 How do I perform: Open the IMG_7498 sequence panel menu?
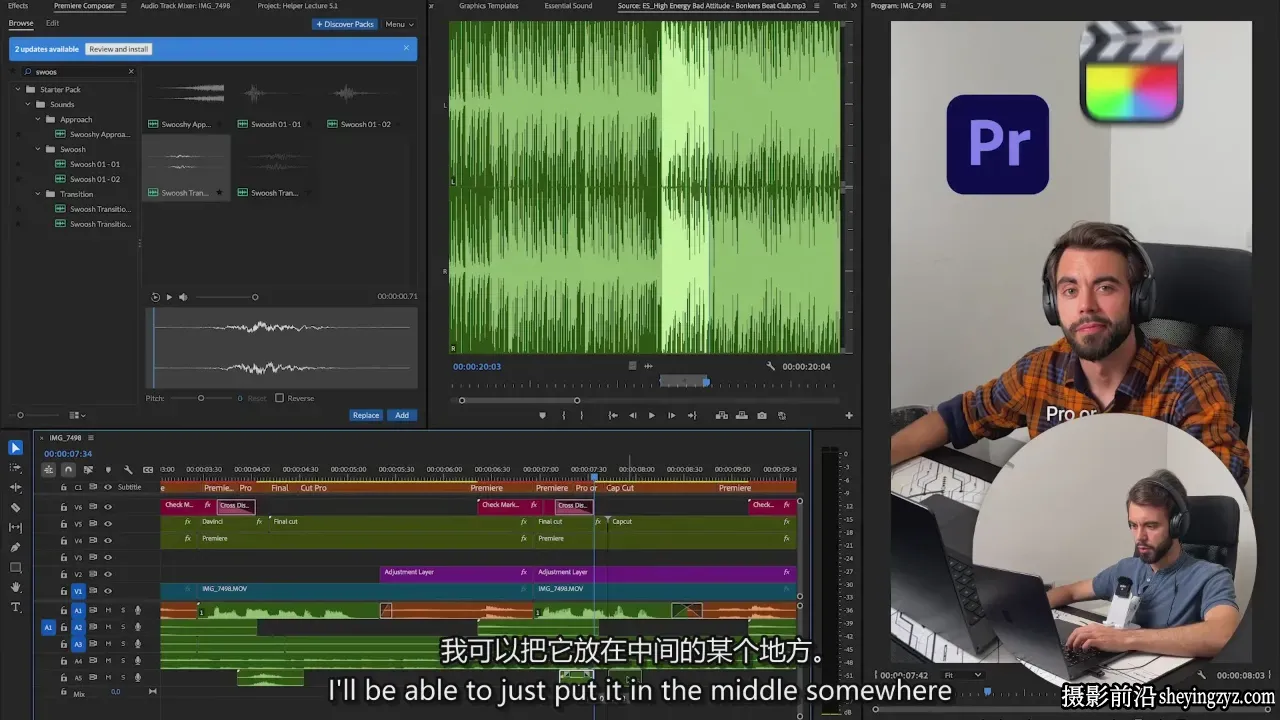pyautogui.click(x=90, y=438)
